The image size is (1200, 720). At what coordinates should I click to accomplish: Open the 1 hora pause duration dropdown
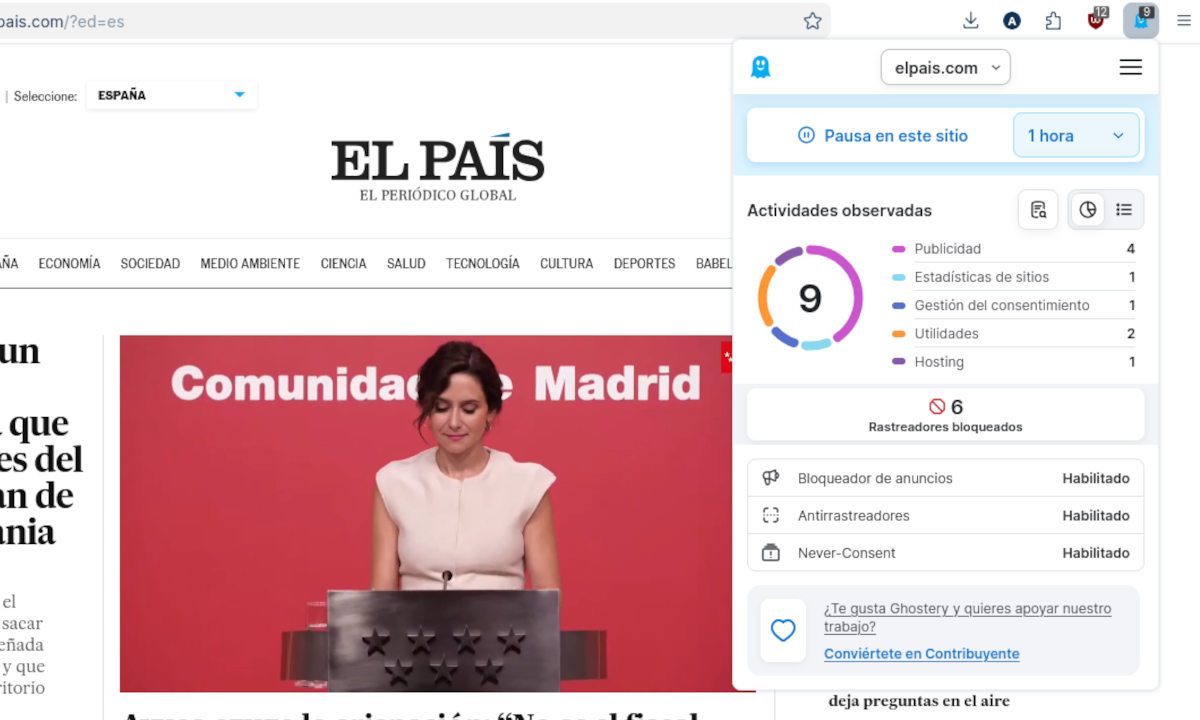[x=1077, y=135]
